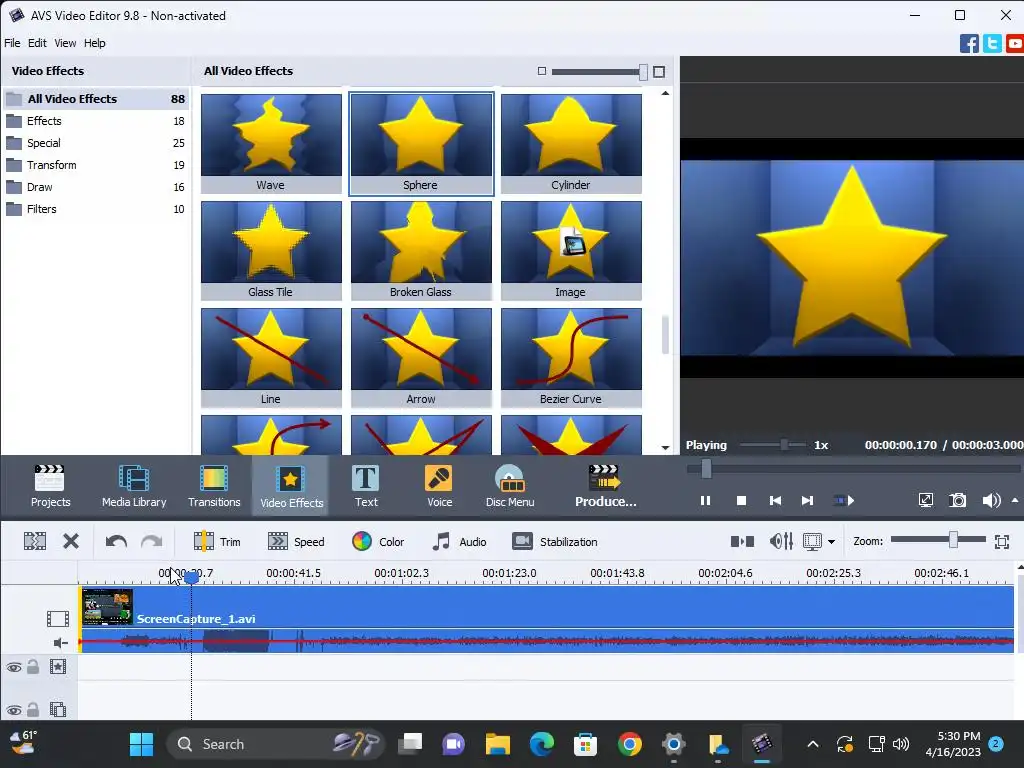The height and width of the screenshot is (768, 1024).
Task: Open the Voice recording section
Action: pos(439,486)
